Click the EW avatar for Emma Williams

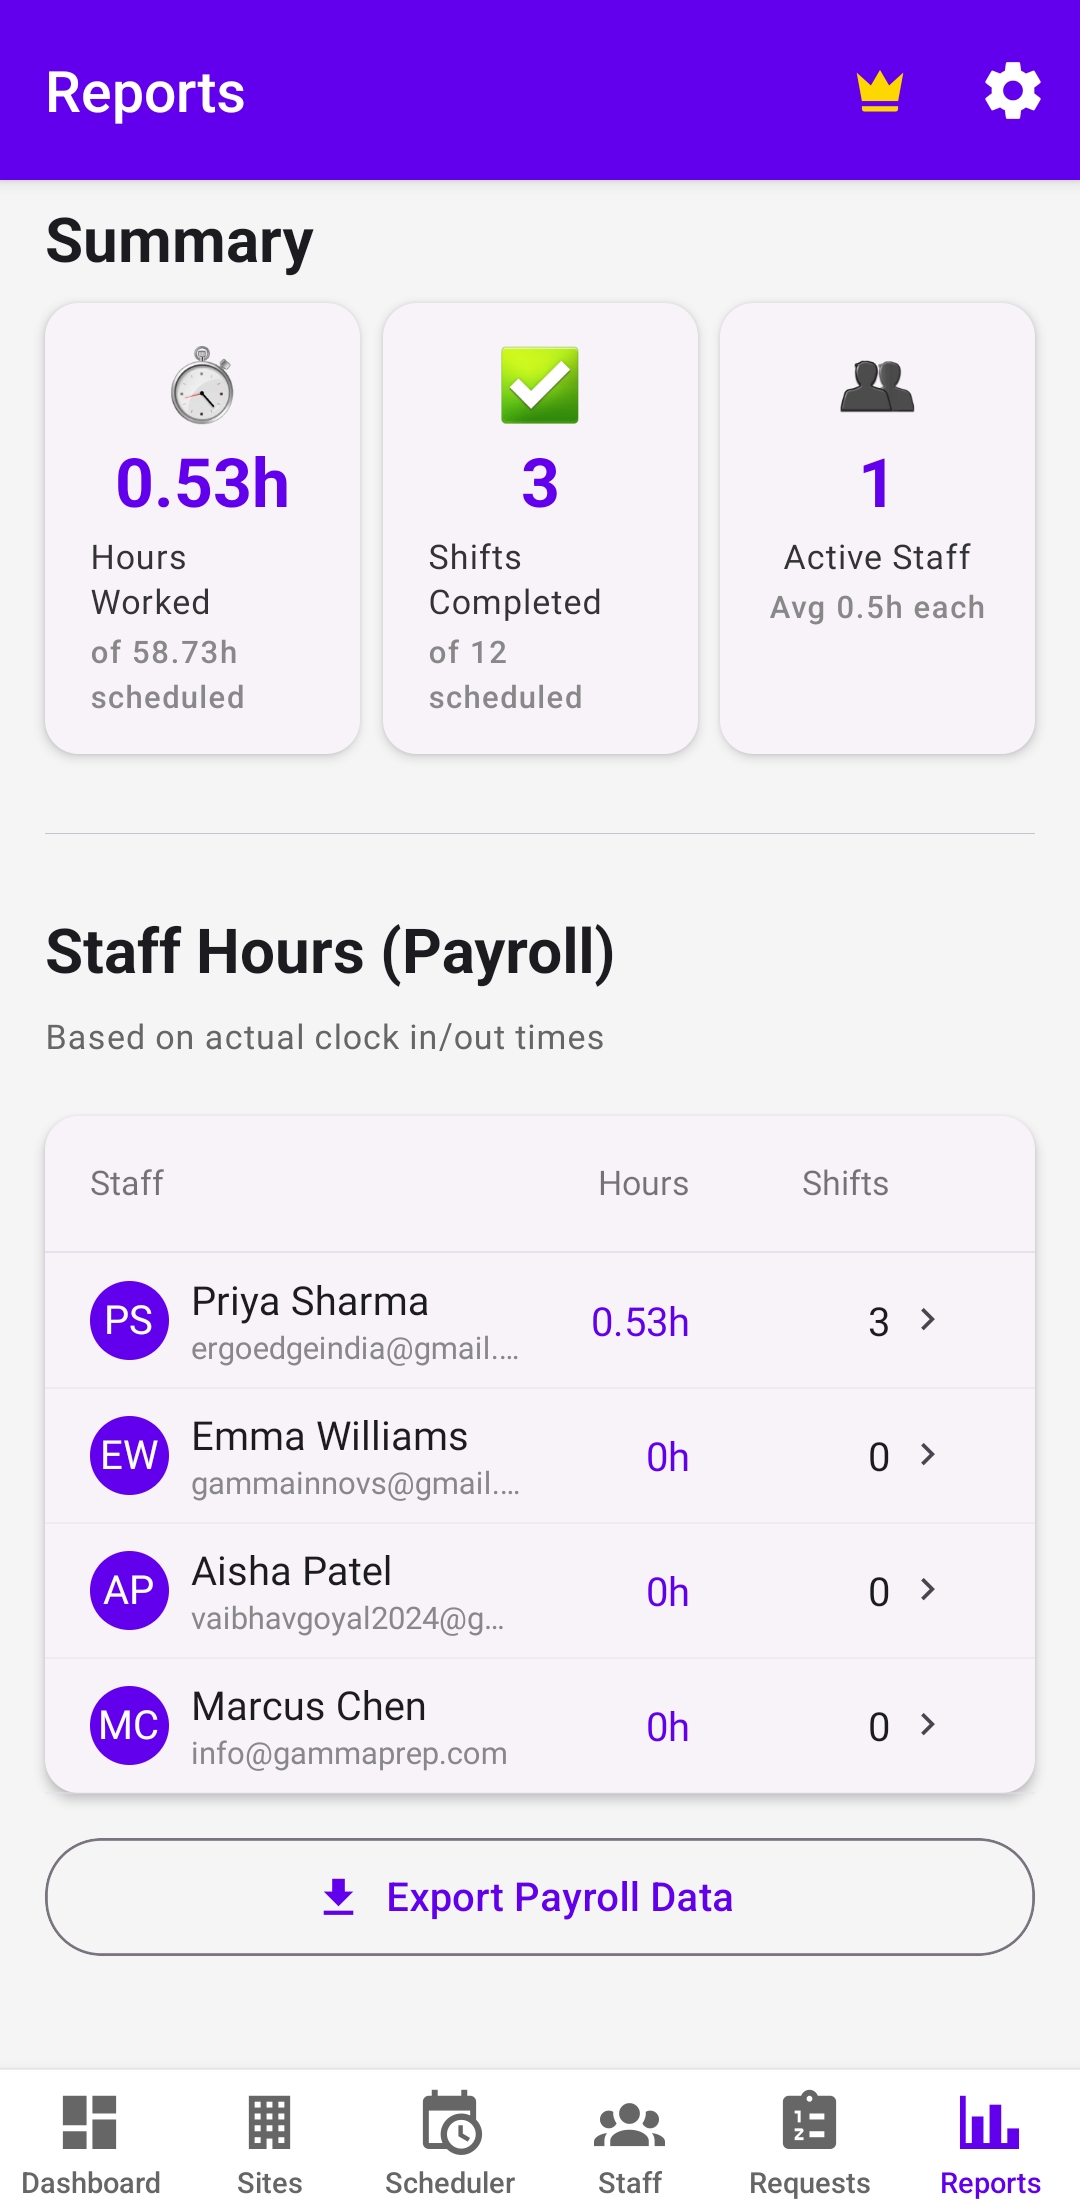129,1455
